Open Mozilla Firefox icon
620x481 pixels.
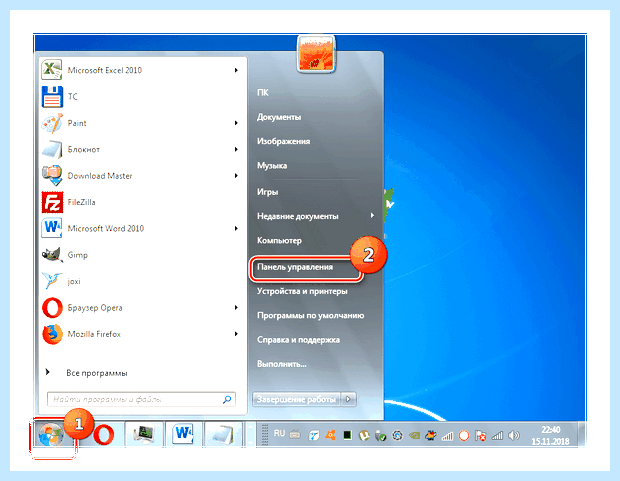(52, 334)
